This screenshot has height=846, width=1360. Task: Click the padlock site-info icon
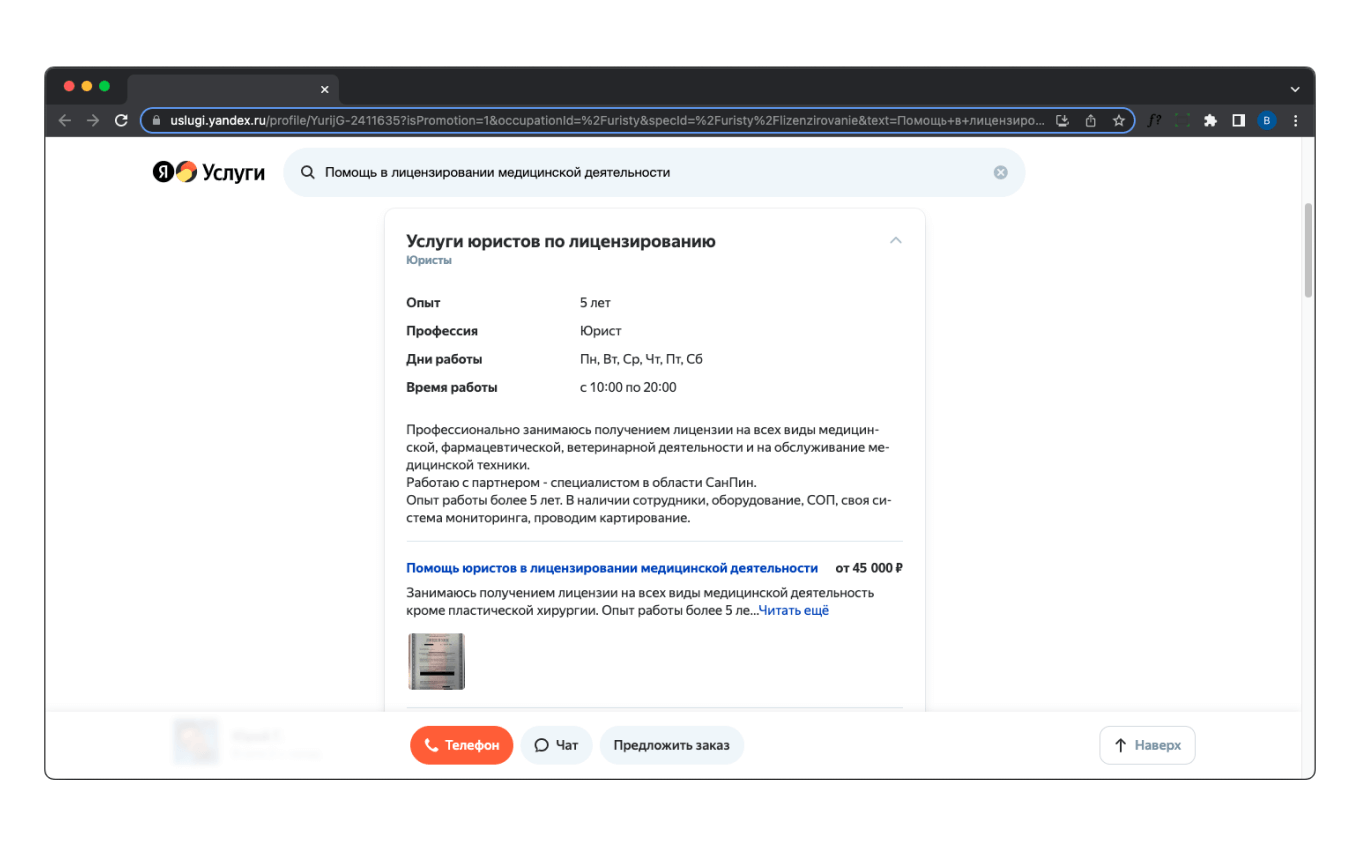coord(155,120)
